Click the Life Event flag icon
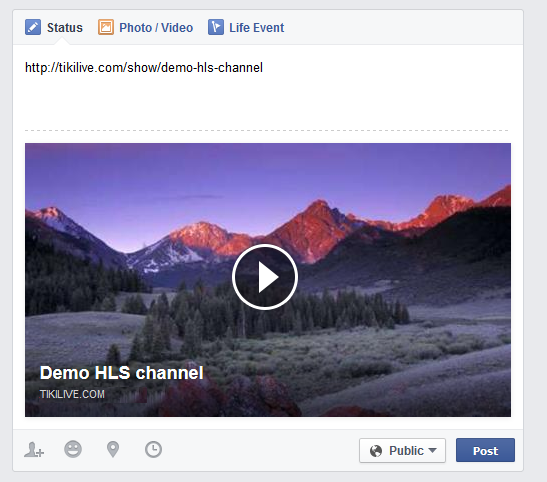This screenshot has height=482, width=547. coord(216,27)
